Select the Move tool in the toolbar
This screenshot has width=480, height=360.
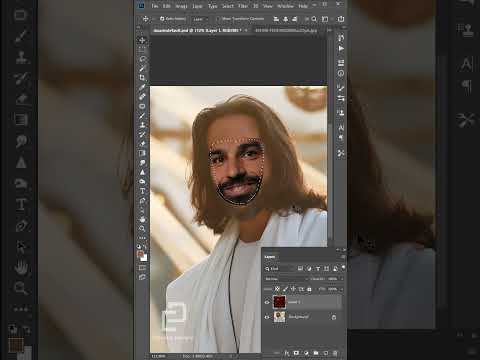(142, 40)
